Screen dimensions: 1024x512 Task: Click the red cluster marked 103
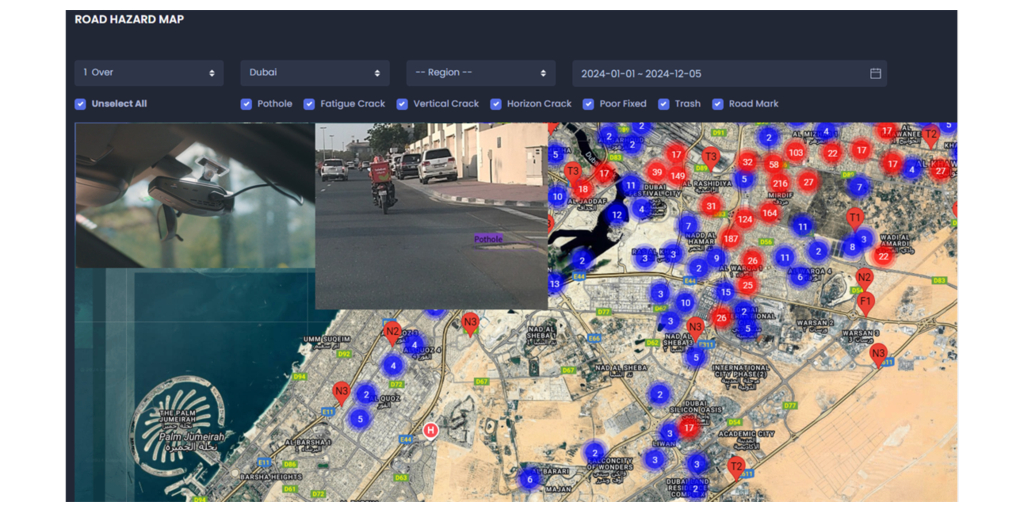(x=795, y=152)
